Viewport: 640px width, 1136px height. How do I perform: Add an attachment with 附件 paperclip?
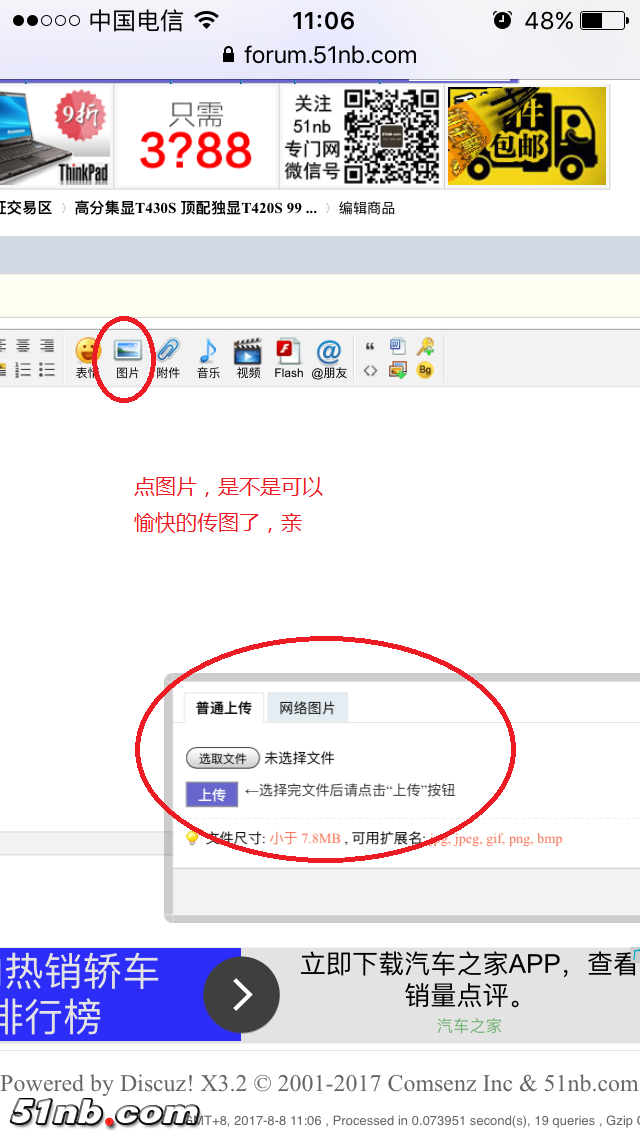167,357
